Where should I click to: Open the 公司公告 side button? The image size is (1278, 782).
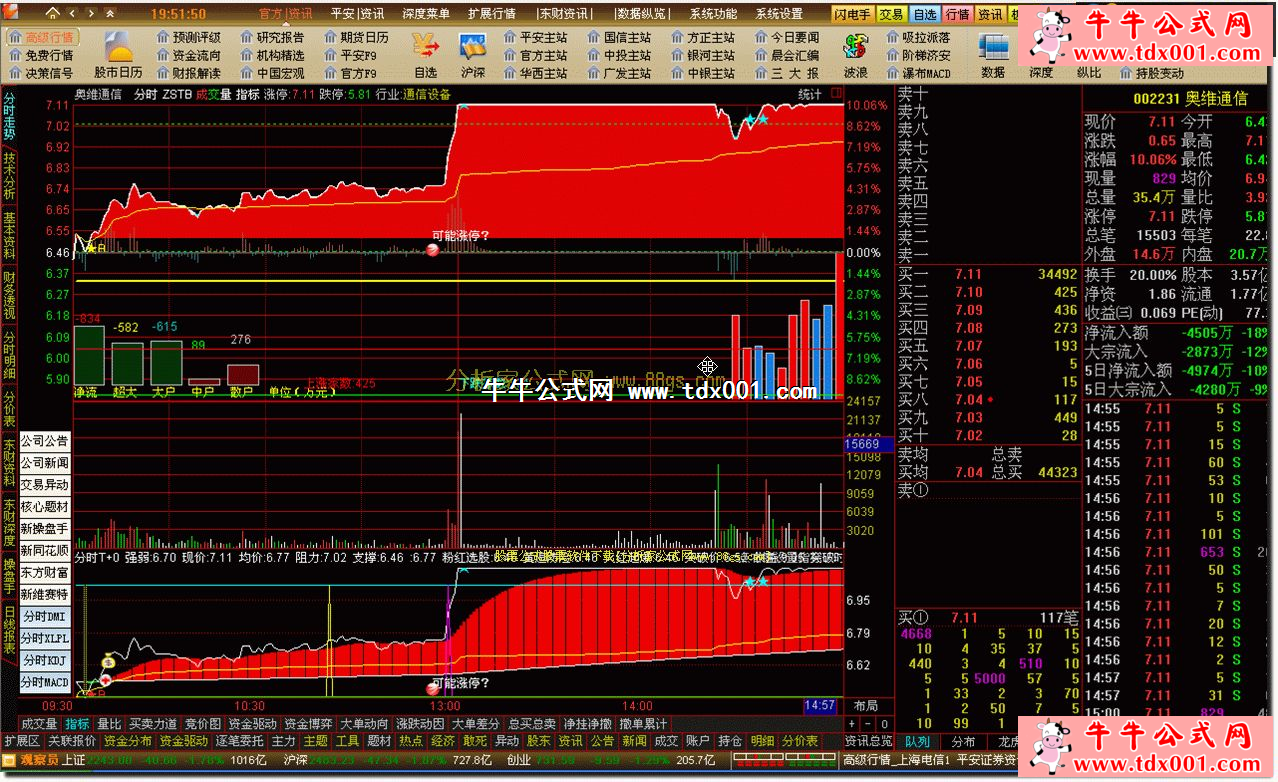pyautogui.click(x=45, y=441)
